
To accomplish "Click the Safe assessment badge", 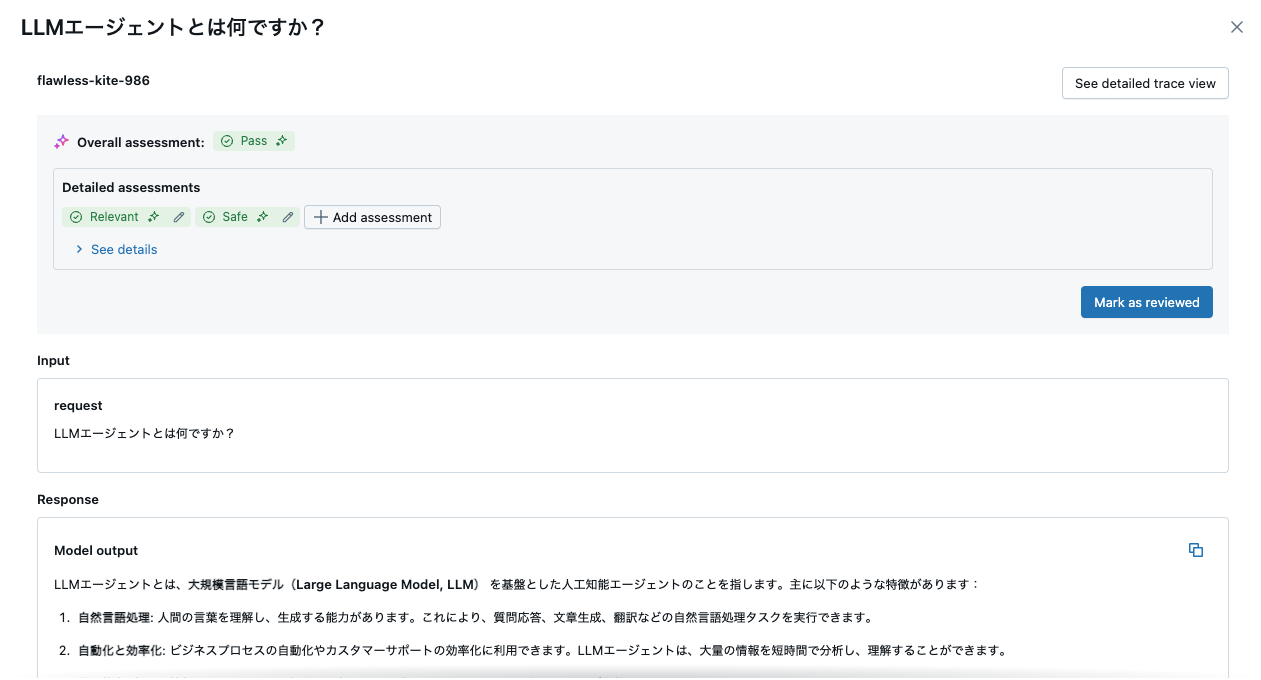I will click(x=234, y=217).
